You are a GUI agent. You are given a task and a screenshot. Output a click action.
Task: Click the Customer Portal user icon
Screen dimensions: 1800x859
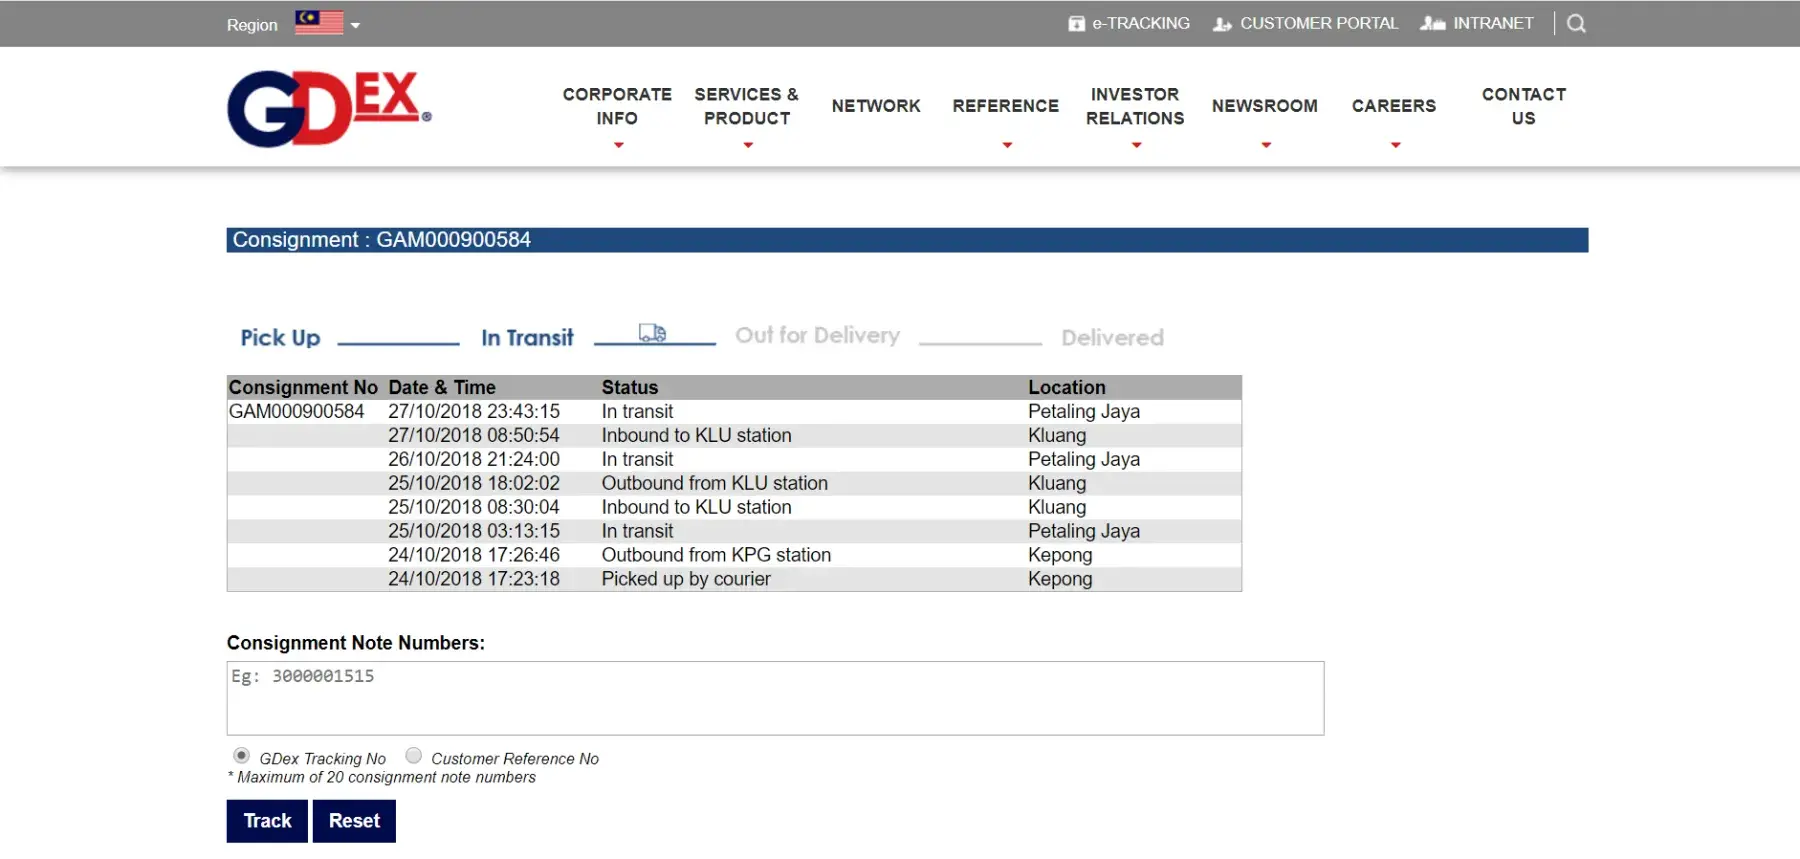click(1222, 23)
